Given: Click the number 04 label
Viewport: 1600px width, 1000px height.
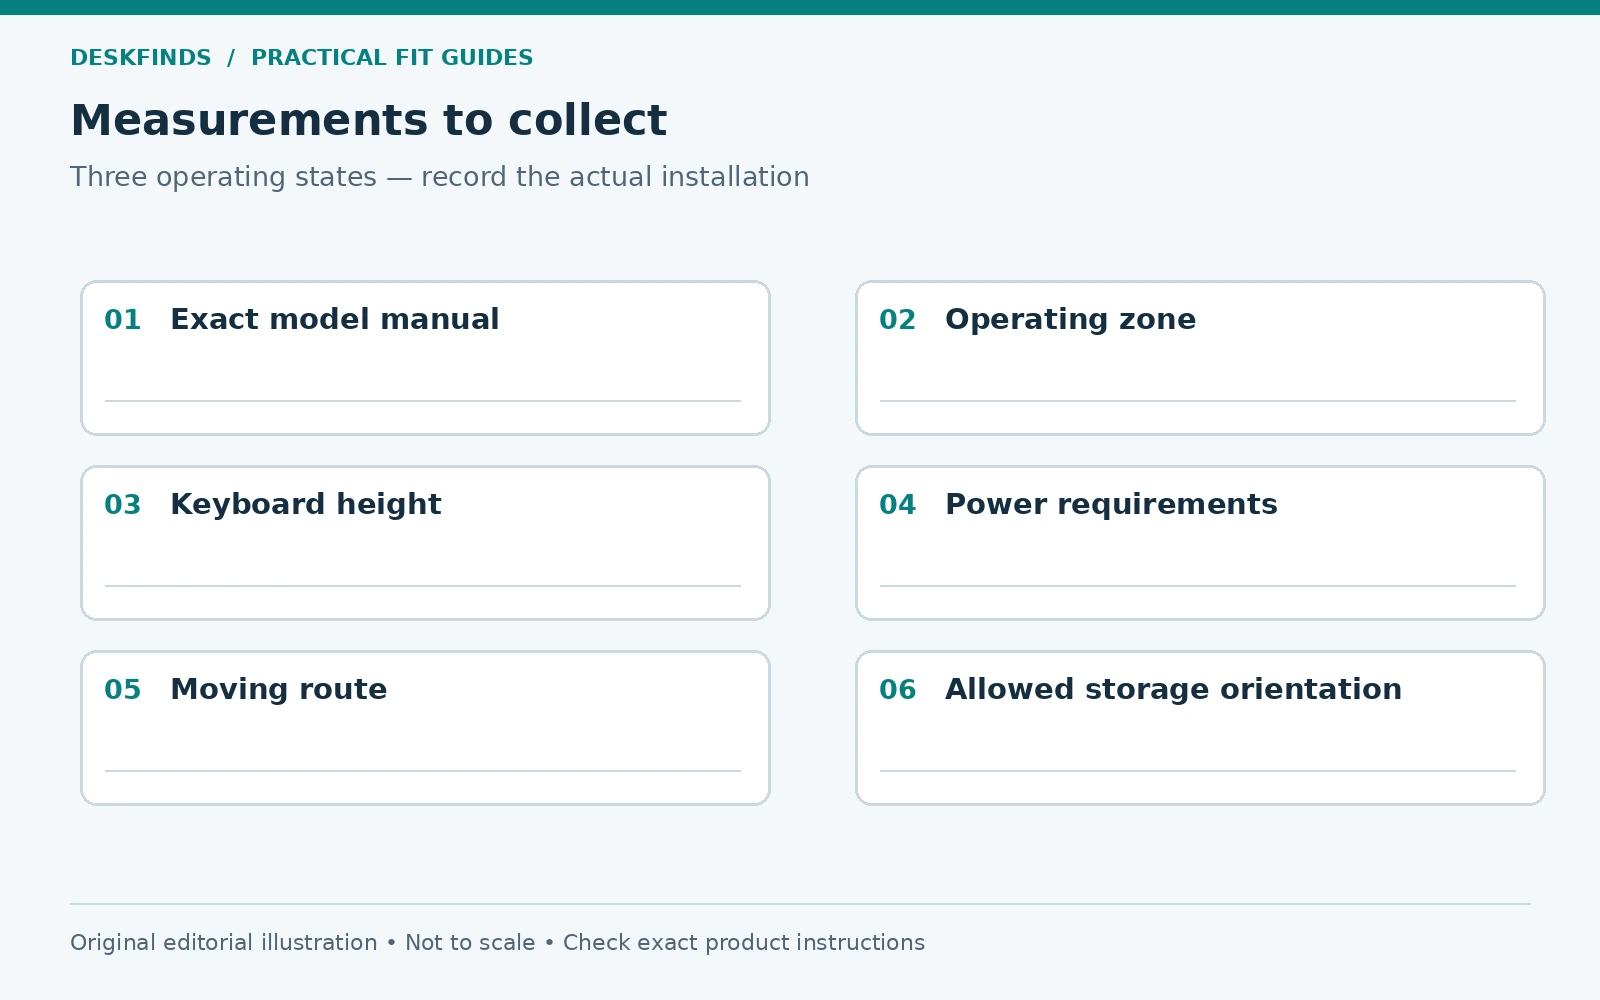Looking at the screenshot, I should click(x=898, y=505).
